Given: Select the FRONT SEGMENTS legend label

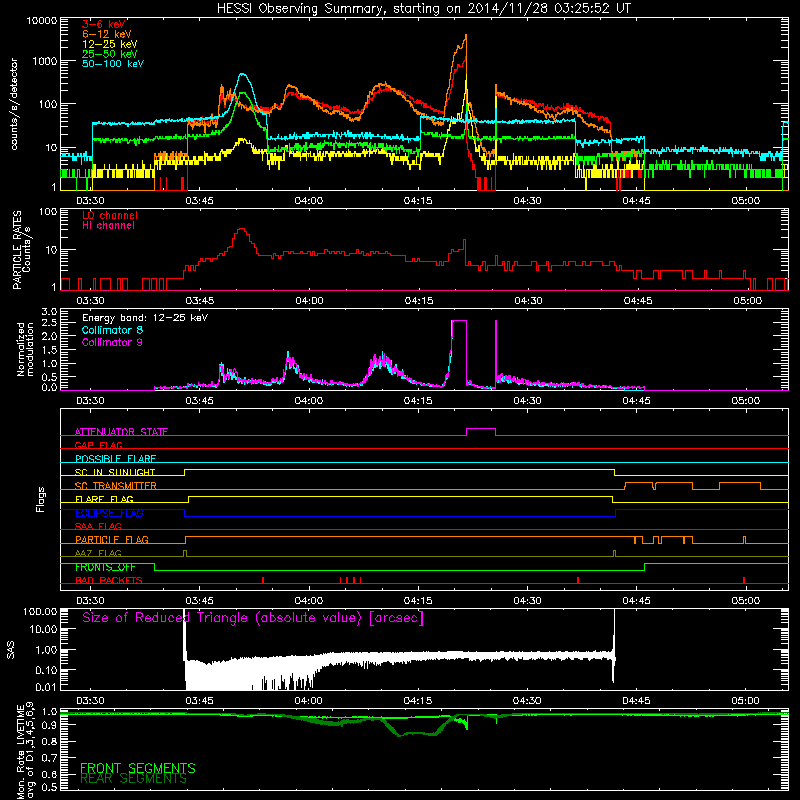Looking at the screenshot, I should coord(138,768).
